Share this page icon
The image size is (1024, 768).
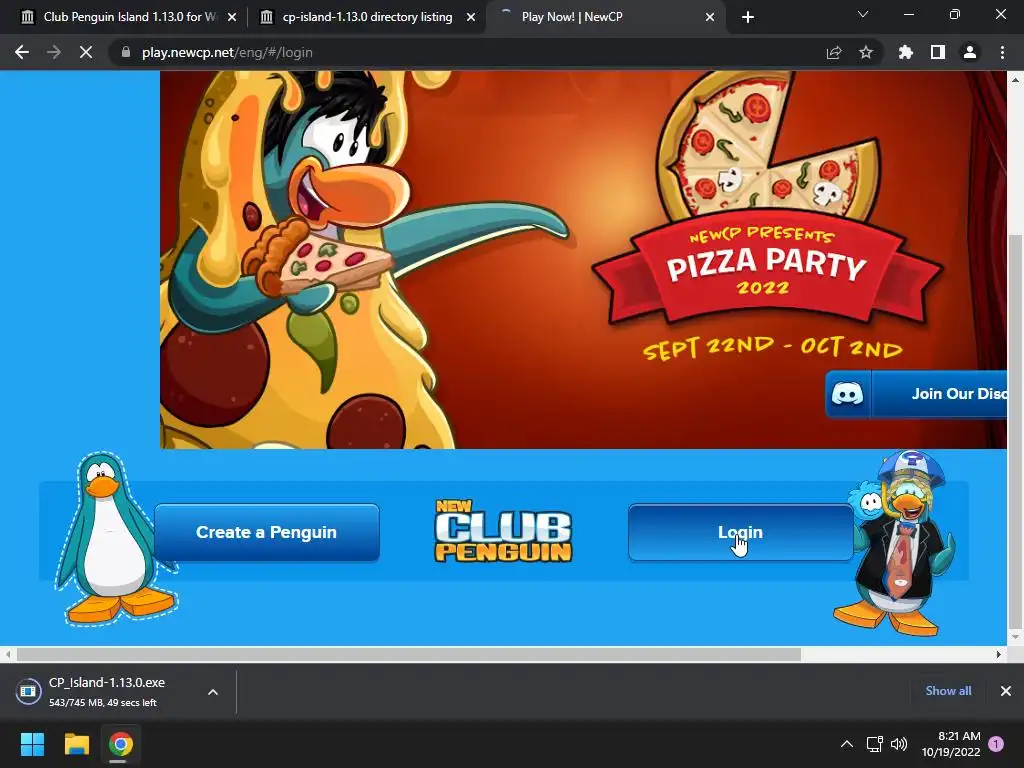834,52
